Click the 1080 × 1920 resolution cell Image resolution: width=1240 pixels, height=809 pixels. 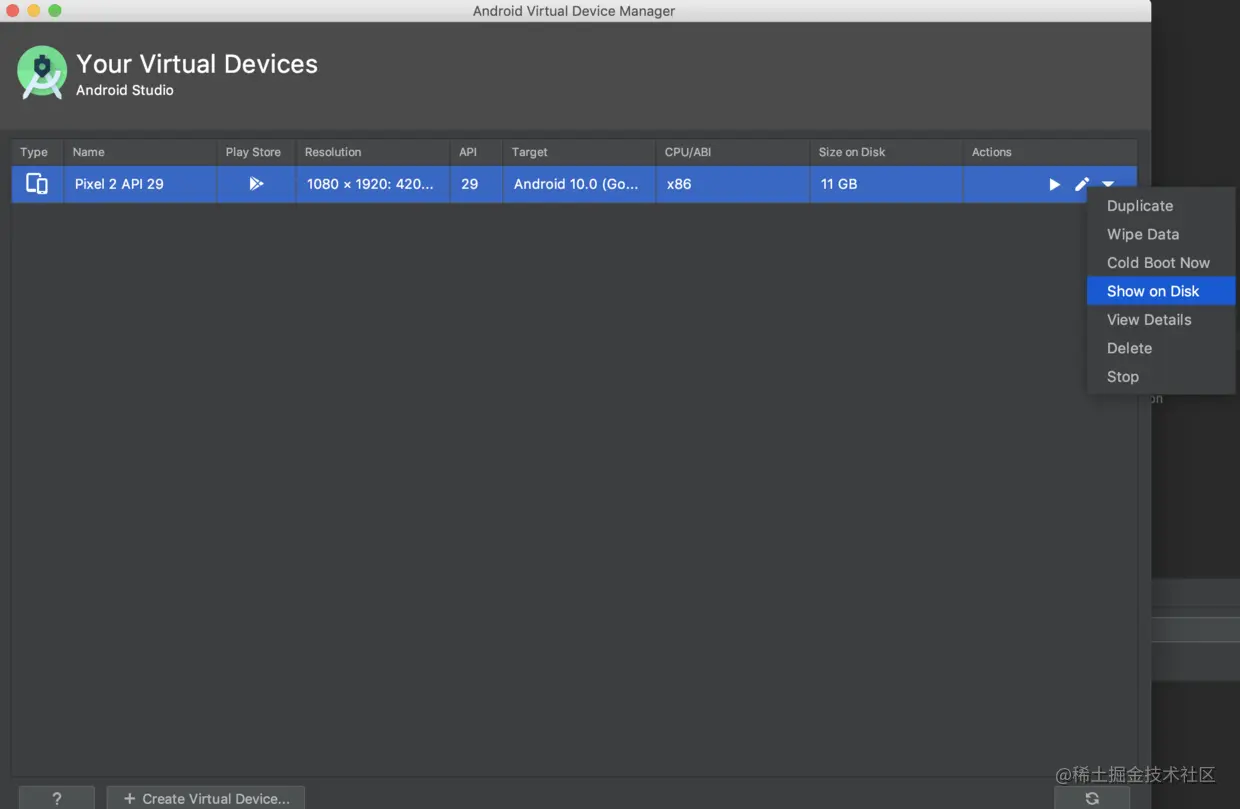[x=373, y=184]
